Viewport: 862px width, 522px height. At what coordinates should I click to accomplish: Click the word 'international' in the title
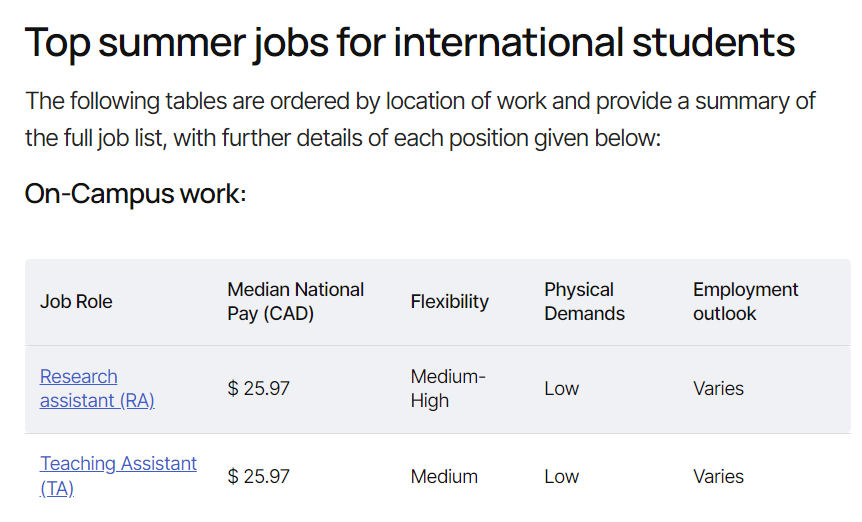click(x=509, y=42)
